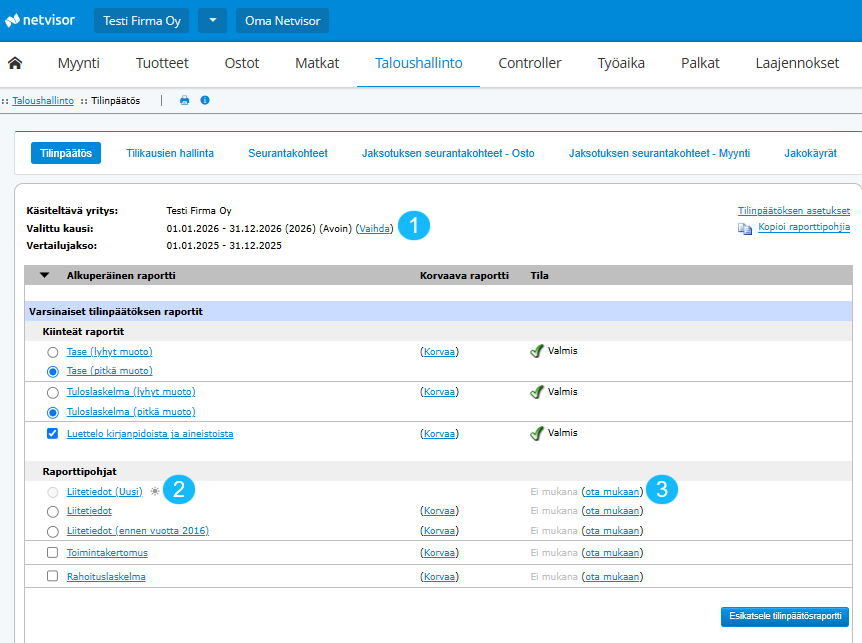
Task: Open the Tuotteet main menu
Action: point(162,63)
